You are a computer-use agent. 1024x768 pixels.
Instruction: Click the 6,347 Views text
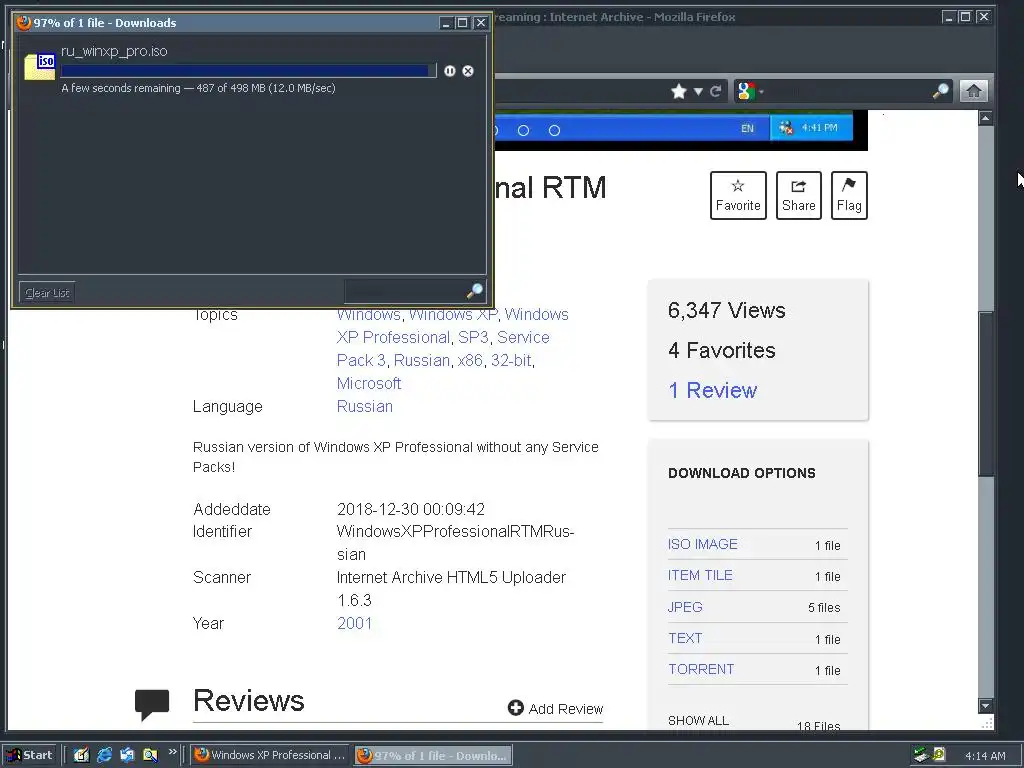pyautogui.click(x=726, y=310)
